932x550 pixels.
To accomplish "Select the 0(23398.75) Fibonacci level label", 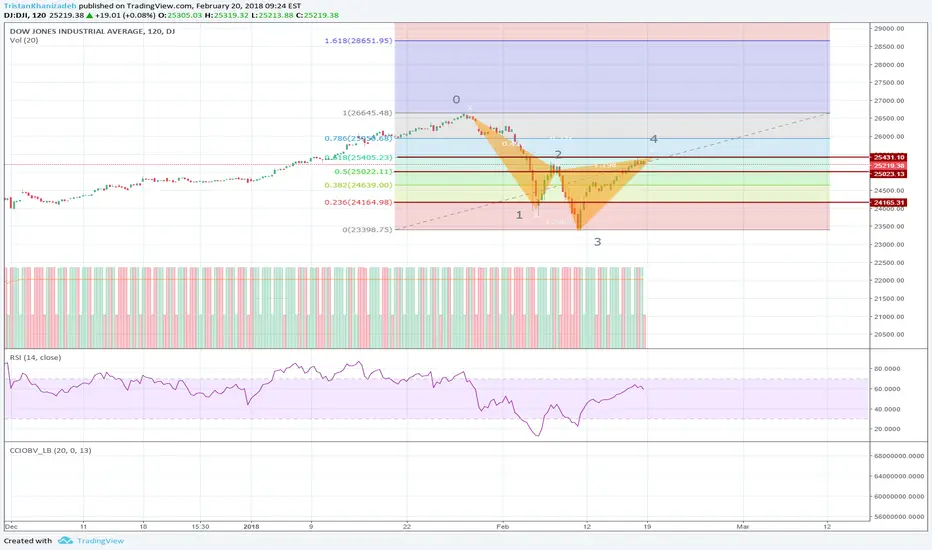I will coord(367,229).
